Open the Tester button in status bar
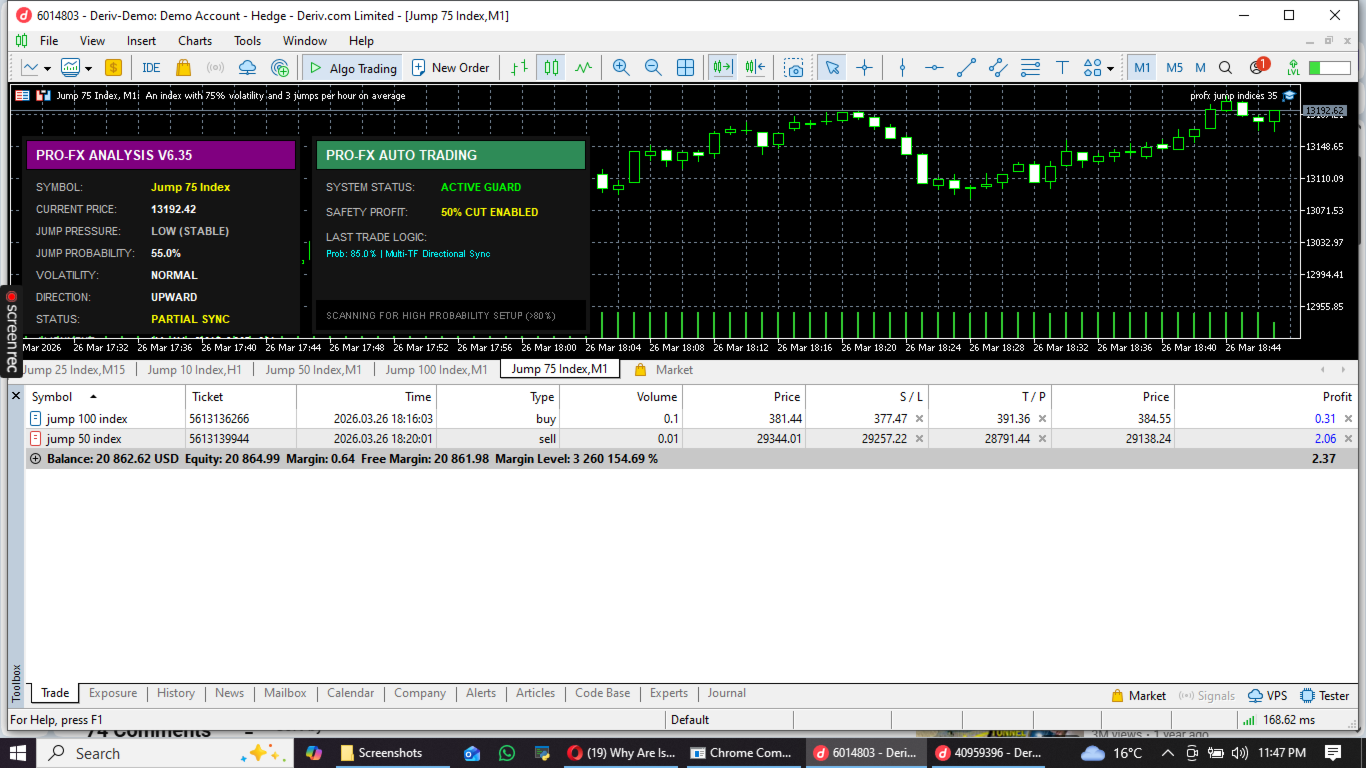This screenshot has height=768, width=1366. [1325, 696]
